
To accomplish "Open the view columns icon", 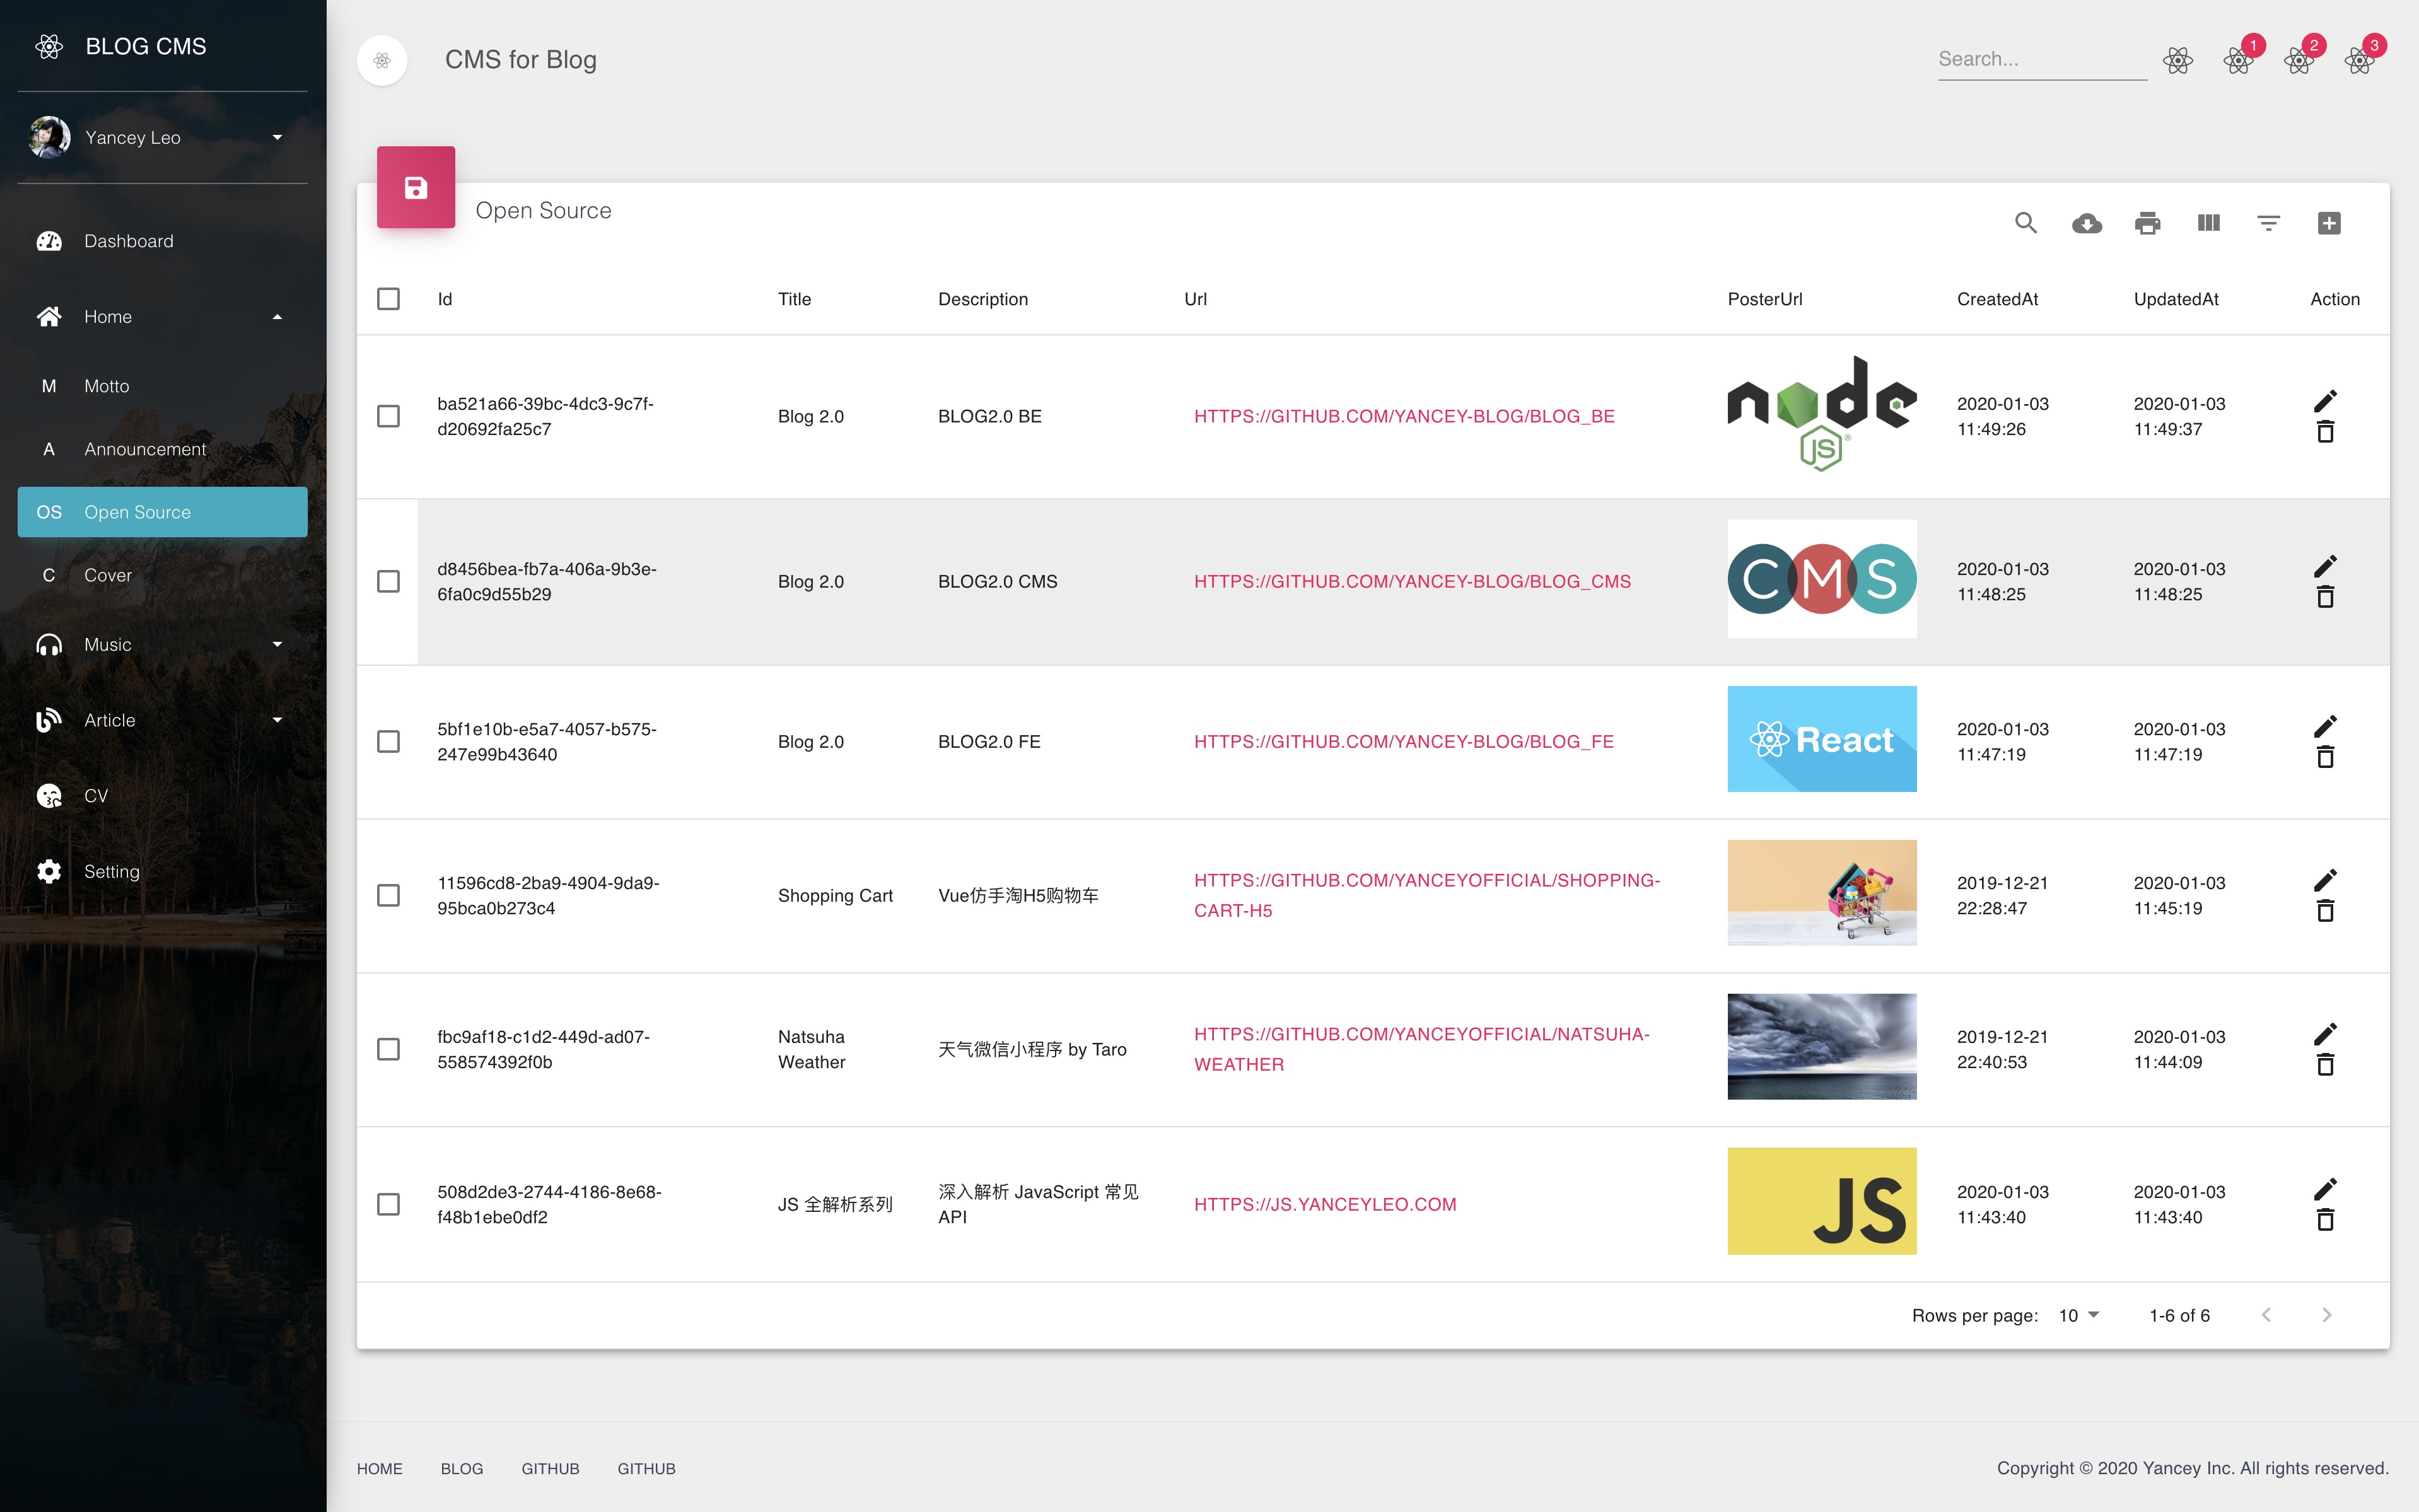I will (x=2208, y=223).
